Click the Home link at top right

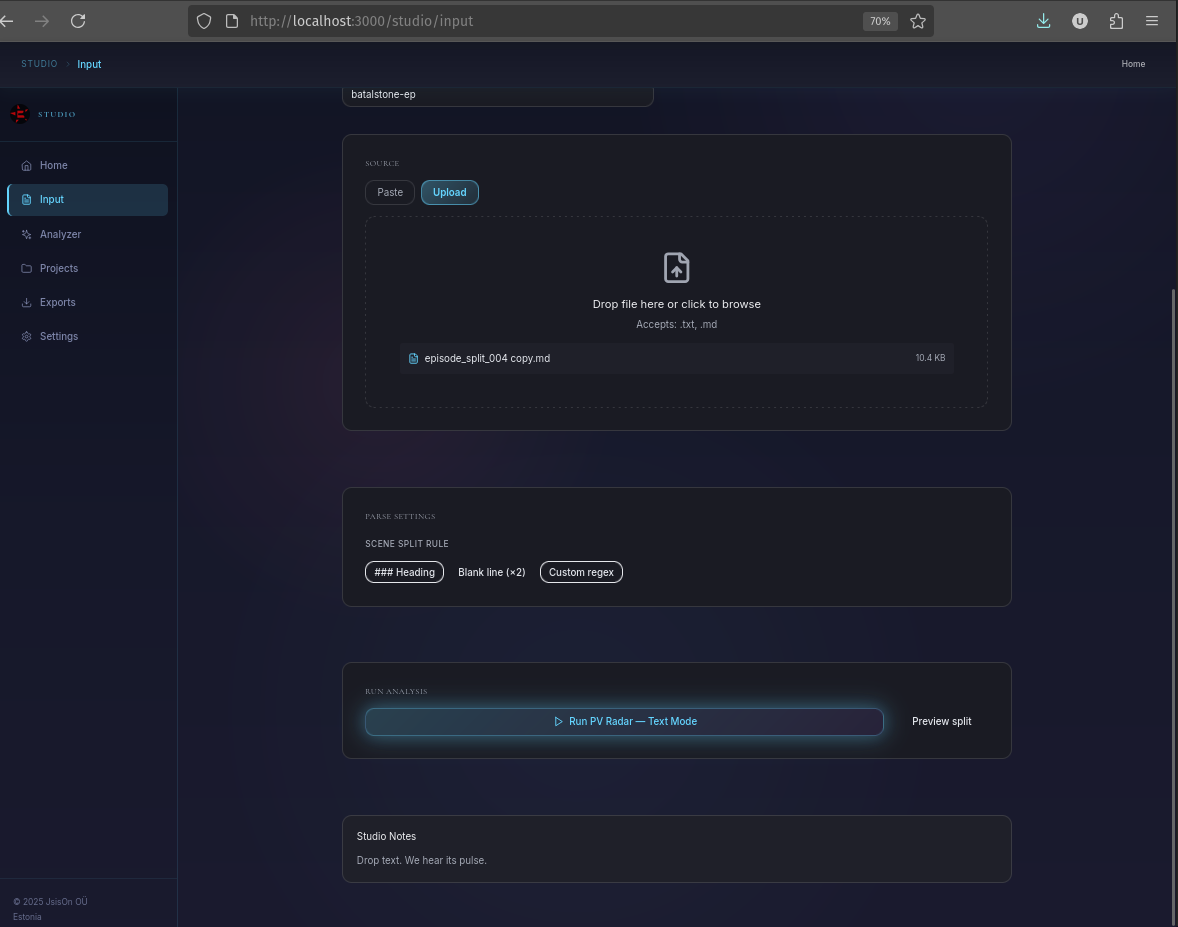click(1133, 63)
